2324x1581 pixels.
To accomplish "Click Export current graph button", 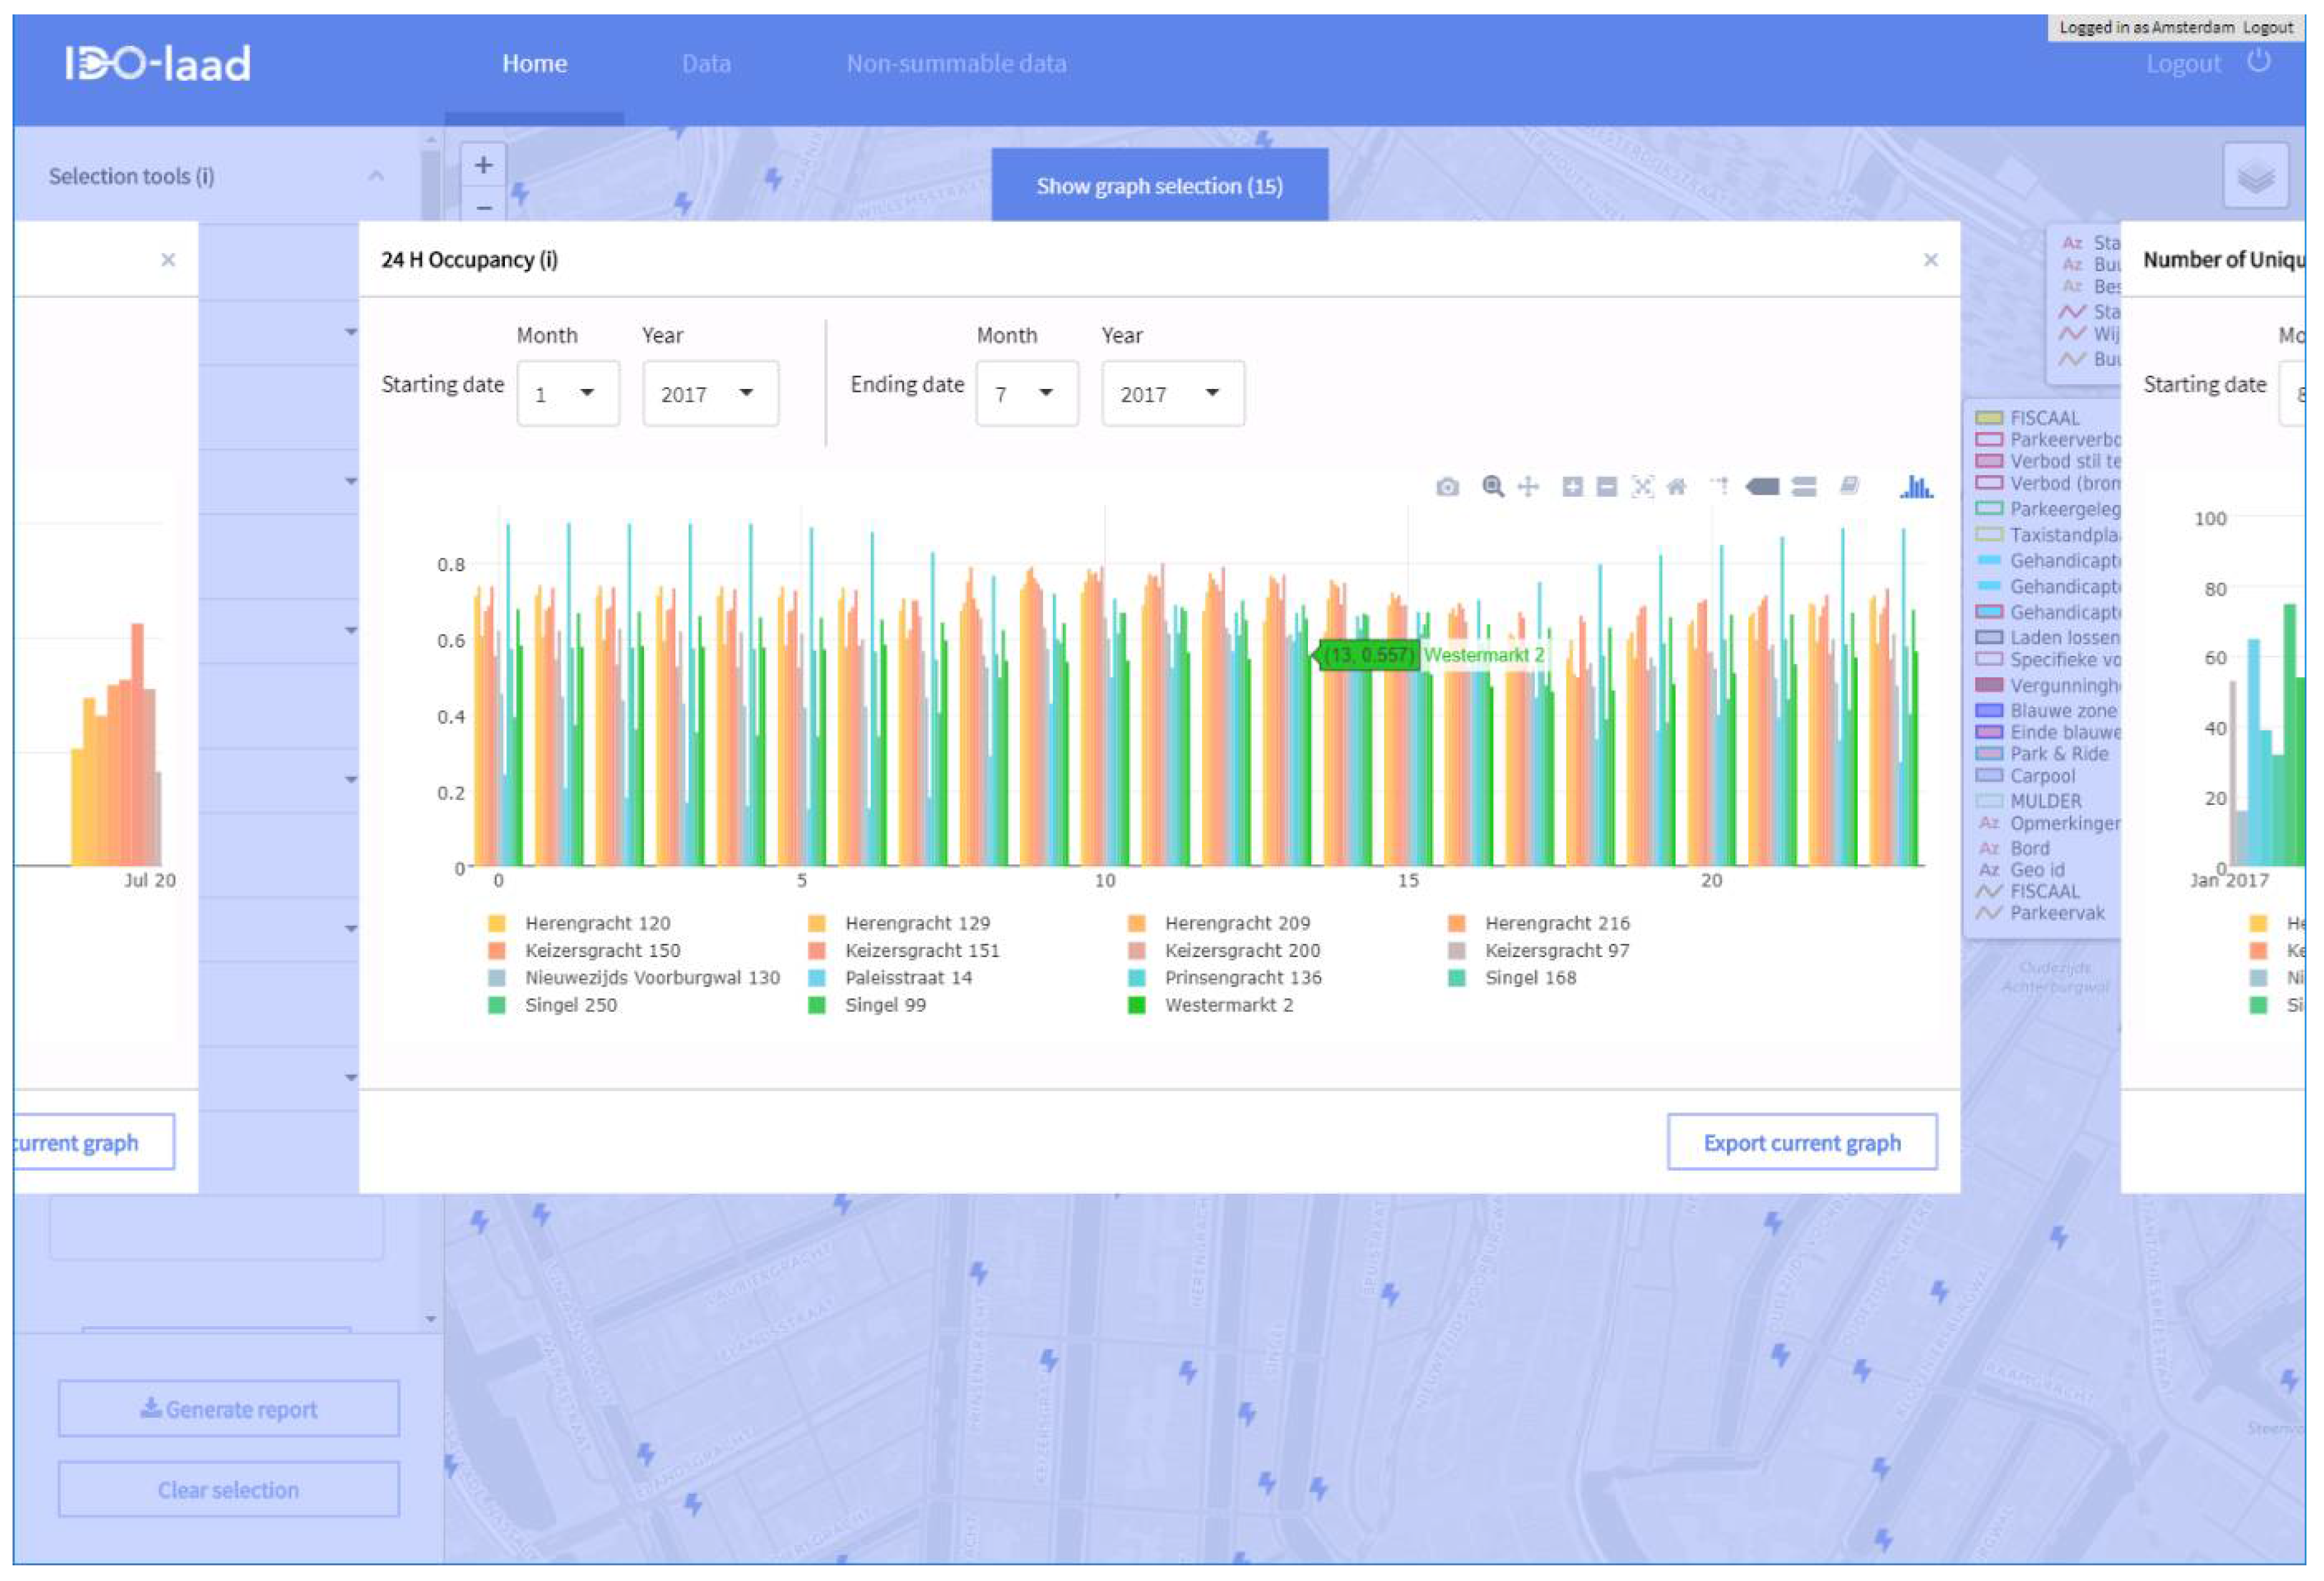I will [x=1801, y=1142].
